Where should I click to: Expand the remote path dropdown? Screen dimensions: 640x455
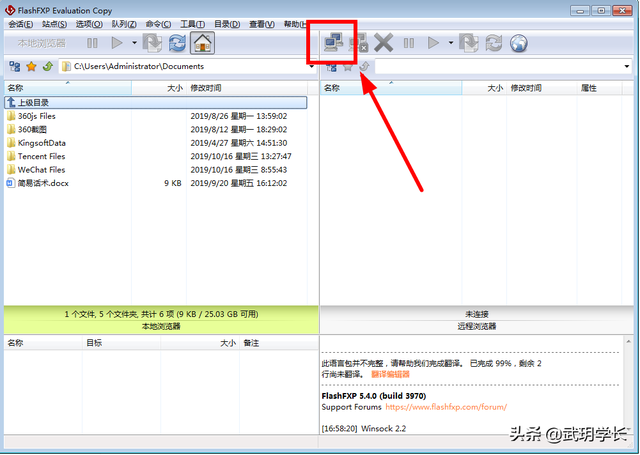[x=627, y=67]
